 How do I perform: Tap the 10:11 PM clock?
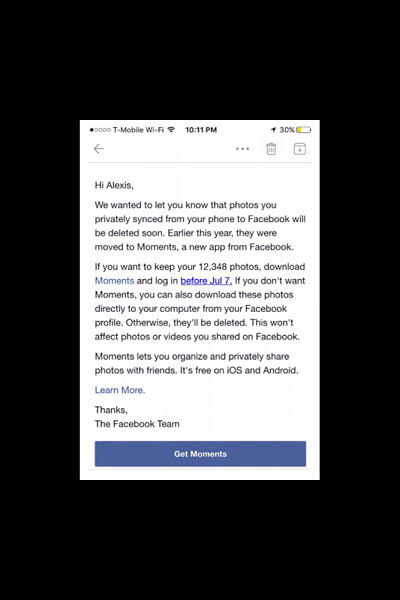[201, 130]
